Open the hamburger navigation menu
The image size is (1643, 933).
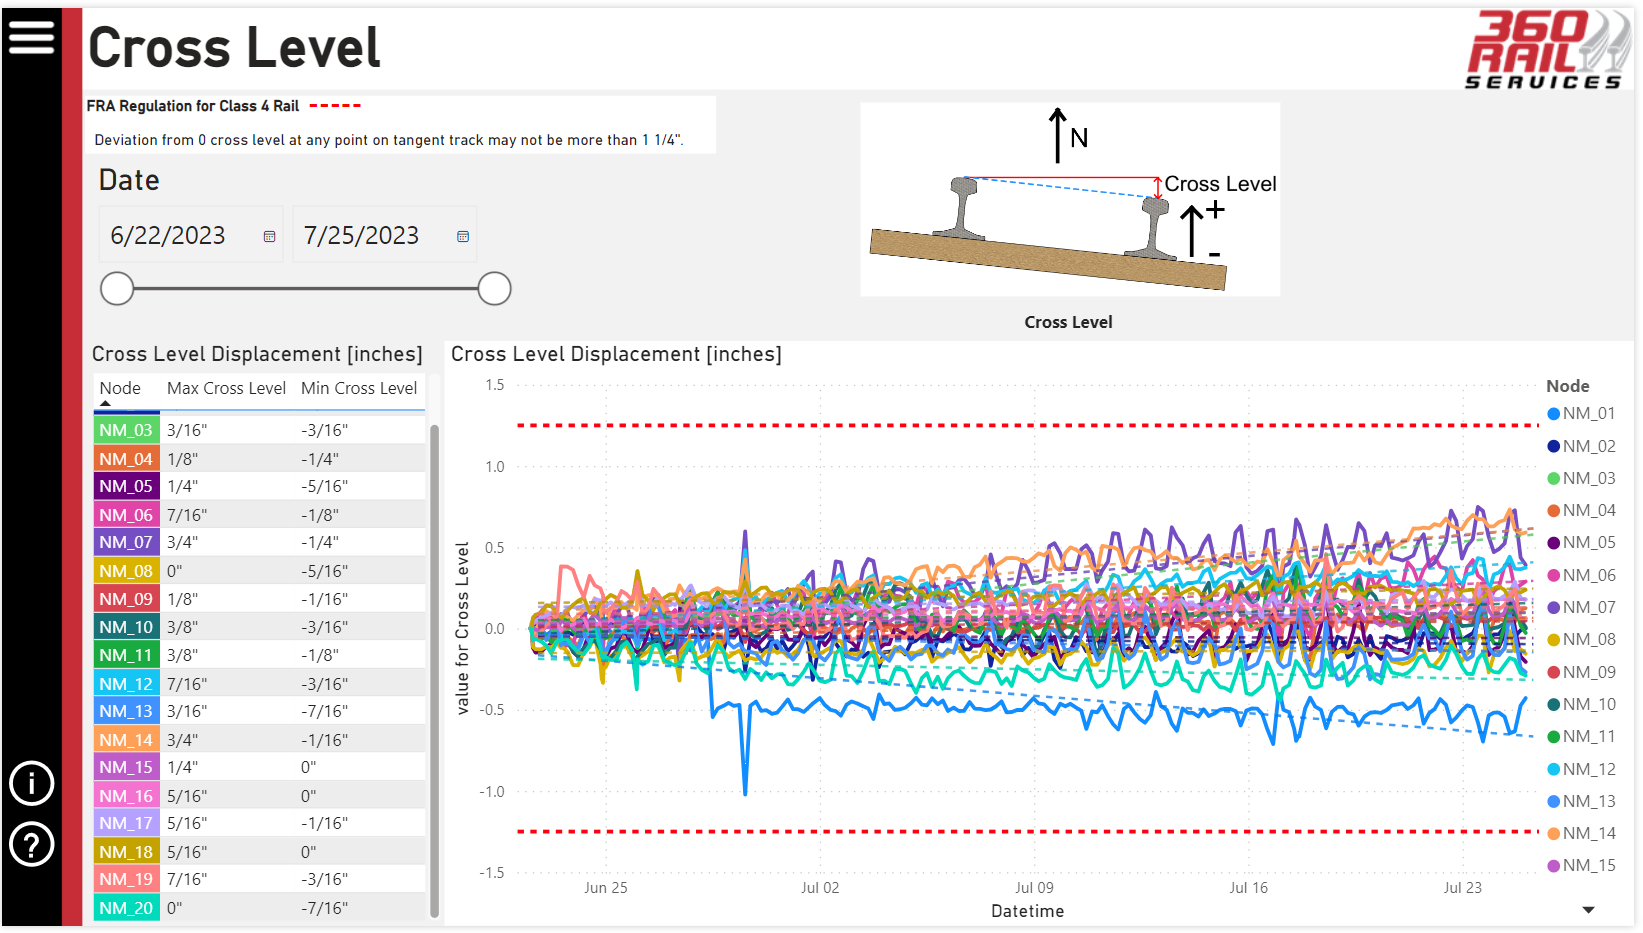[31, 37]
